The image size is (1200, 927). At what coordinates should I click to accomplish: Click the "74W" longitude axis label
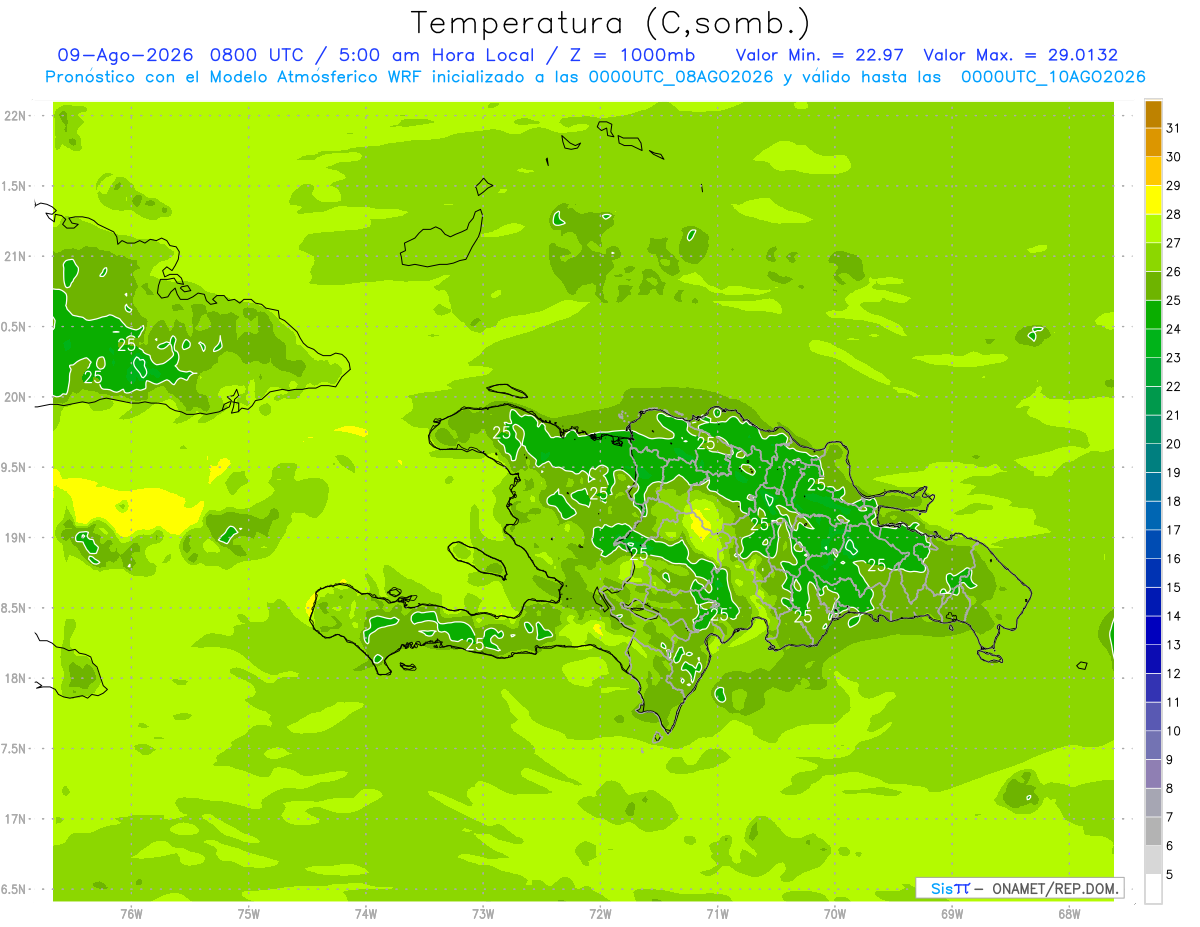366,913
